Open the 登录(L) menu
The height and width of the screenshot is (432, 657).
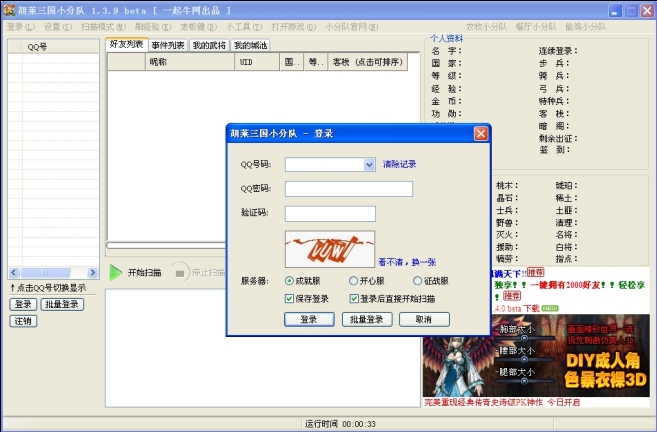click(x=20, y=27)
